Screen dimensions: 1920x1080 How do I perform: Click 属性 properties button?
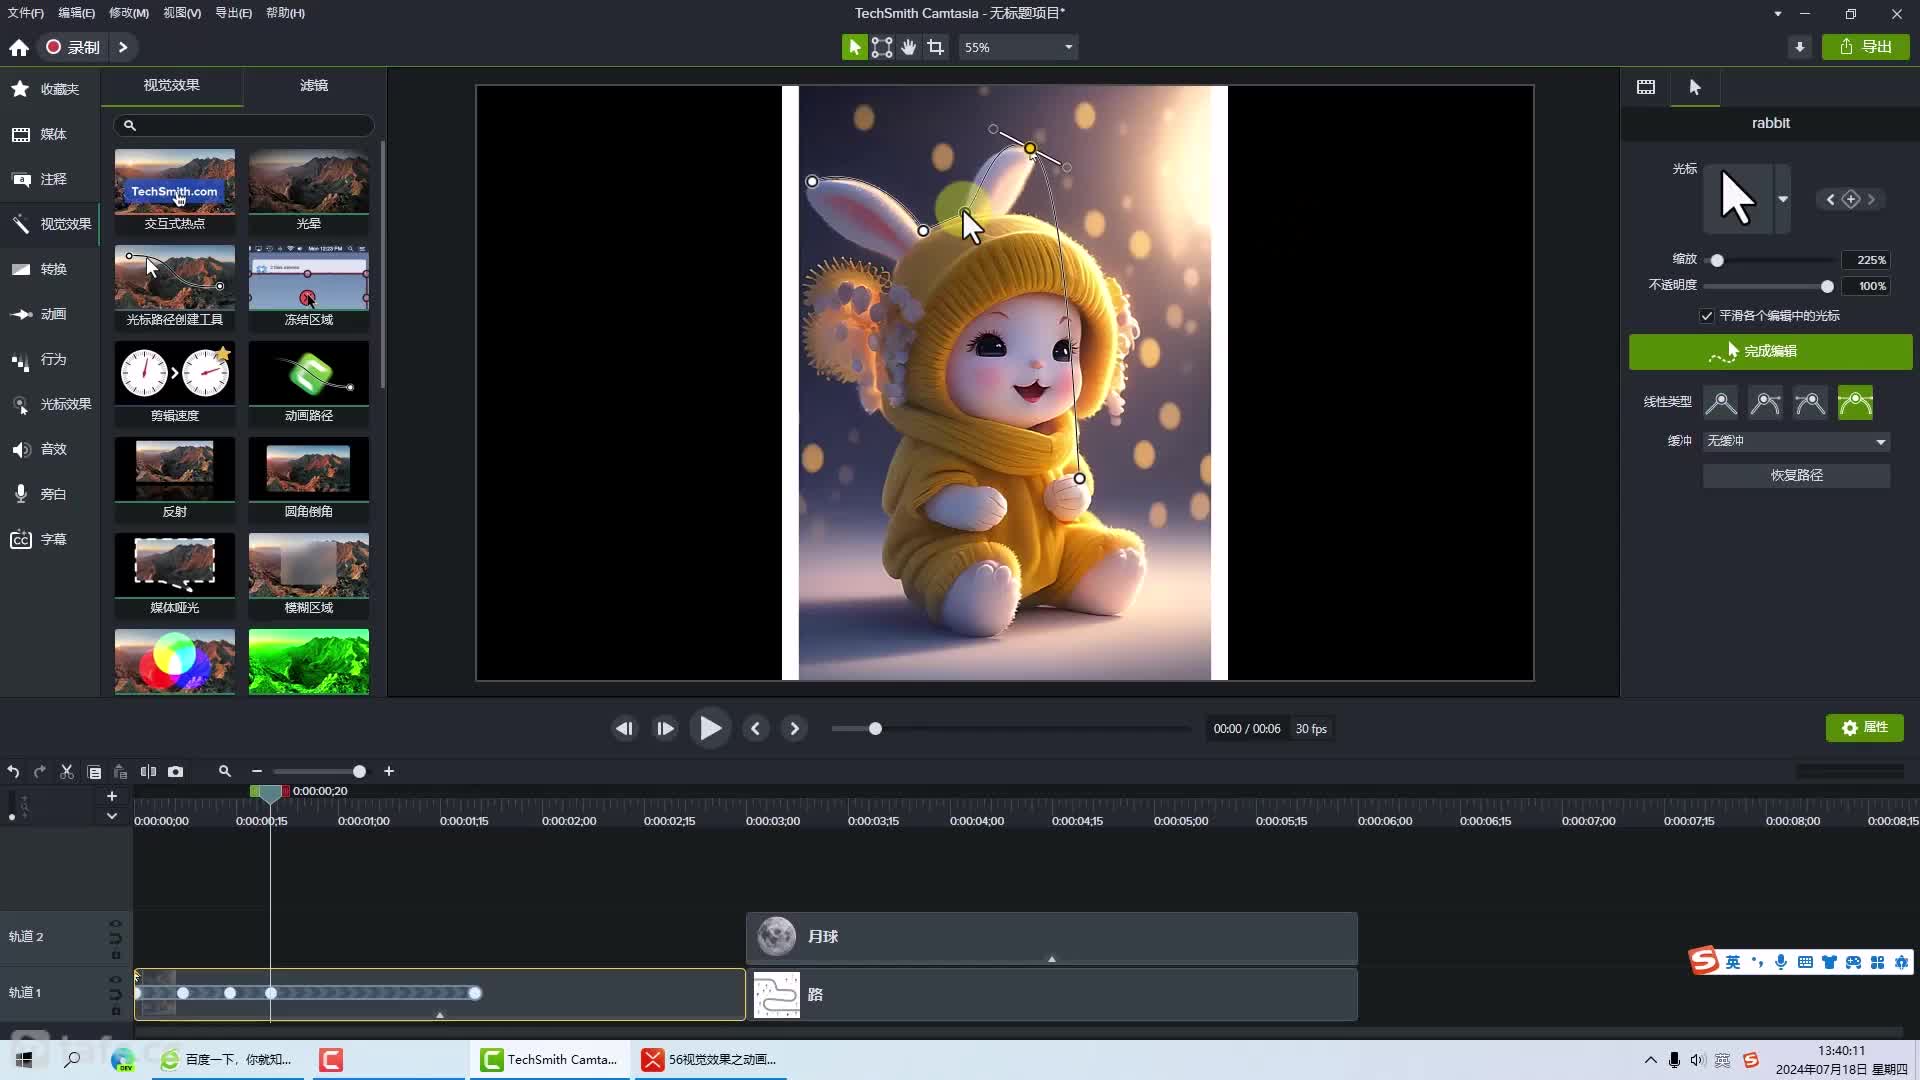[x=1864, y=728]
